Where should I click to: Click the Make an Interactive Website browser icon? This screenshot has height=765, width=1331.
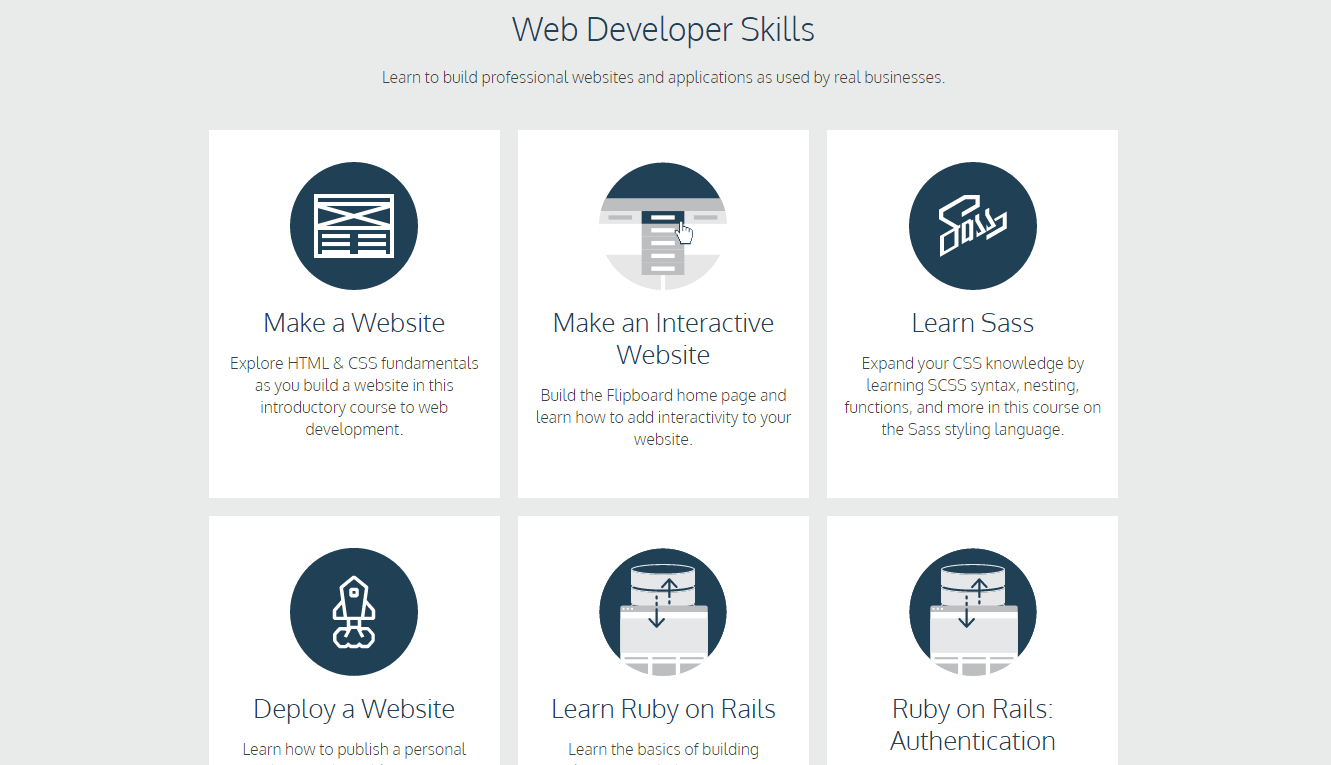663,225
